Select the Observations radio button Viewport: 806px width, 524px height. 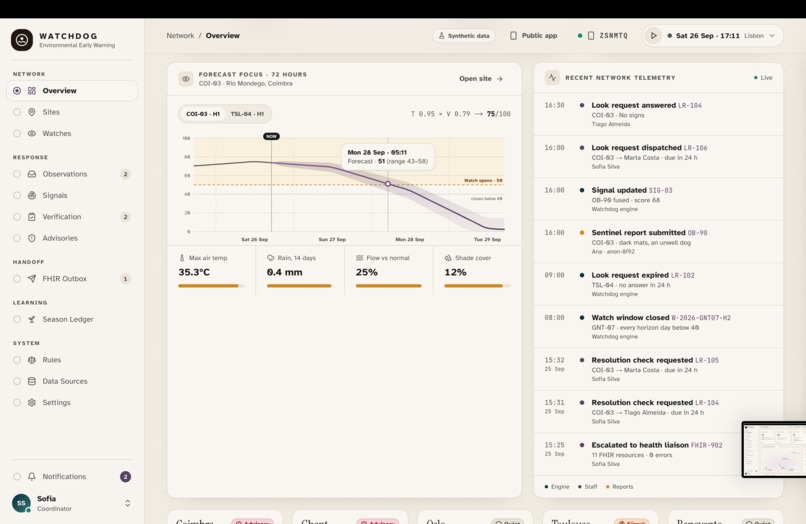(x=17, y=174)
